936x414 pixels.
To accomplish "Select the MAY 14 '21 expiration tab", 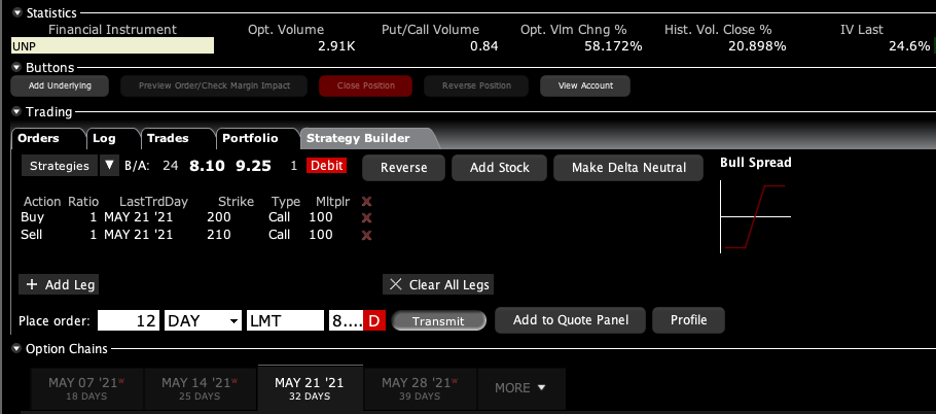I will (x=199, y=388).
